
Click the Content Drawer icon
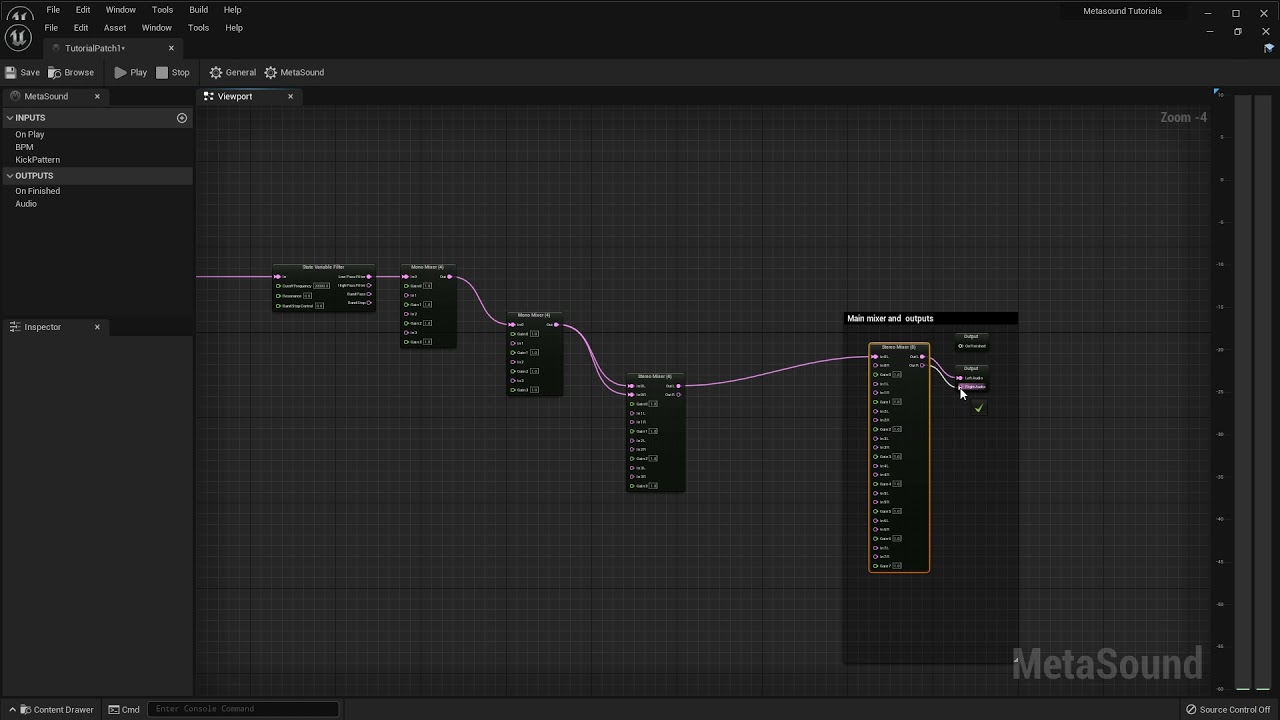26,710
